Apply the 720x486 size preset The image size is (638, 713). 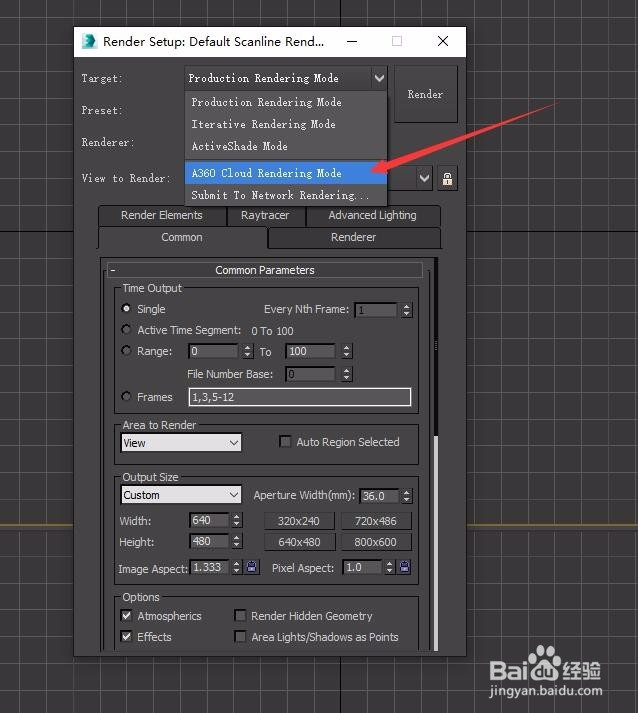coord(376,521)
